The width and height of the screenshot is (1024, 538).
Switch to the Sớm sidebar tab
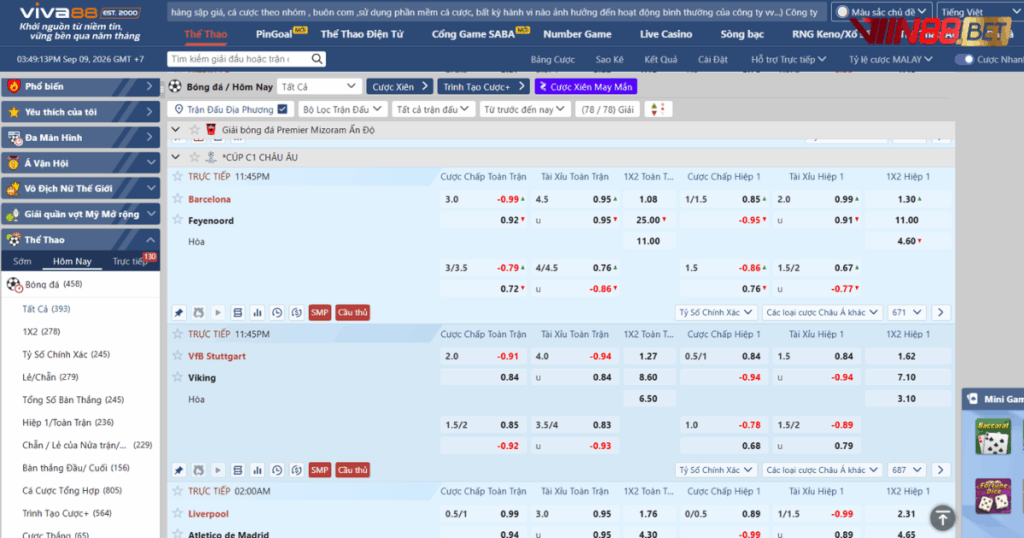22,261
